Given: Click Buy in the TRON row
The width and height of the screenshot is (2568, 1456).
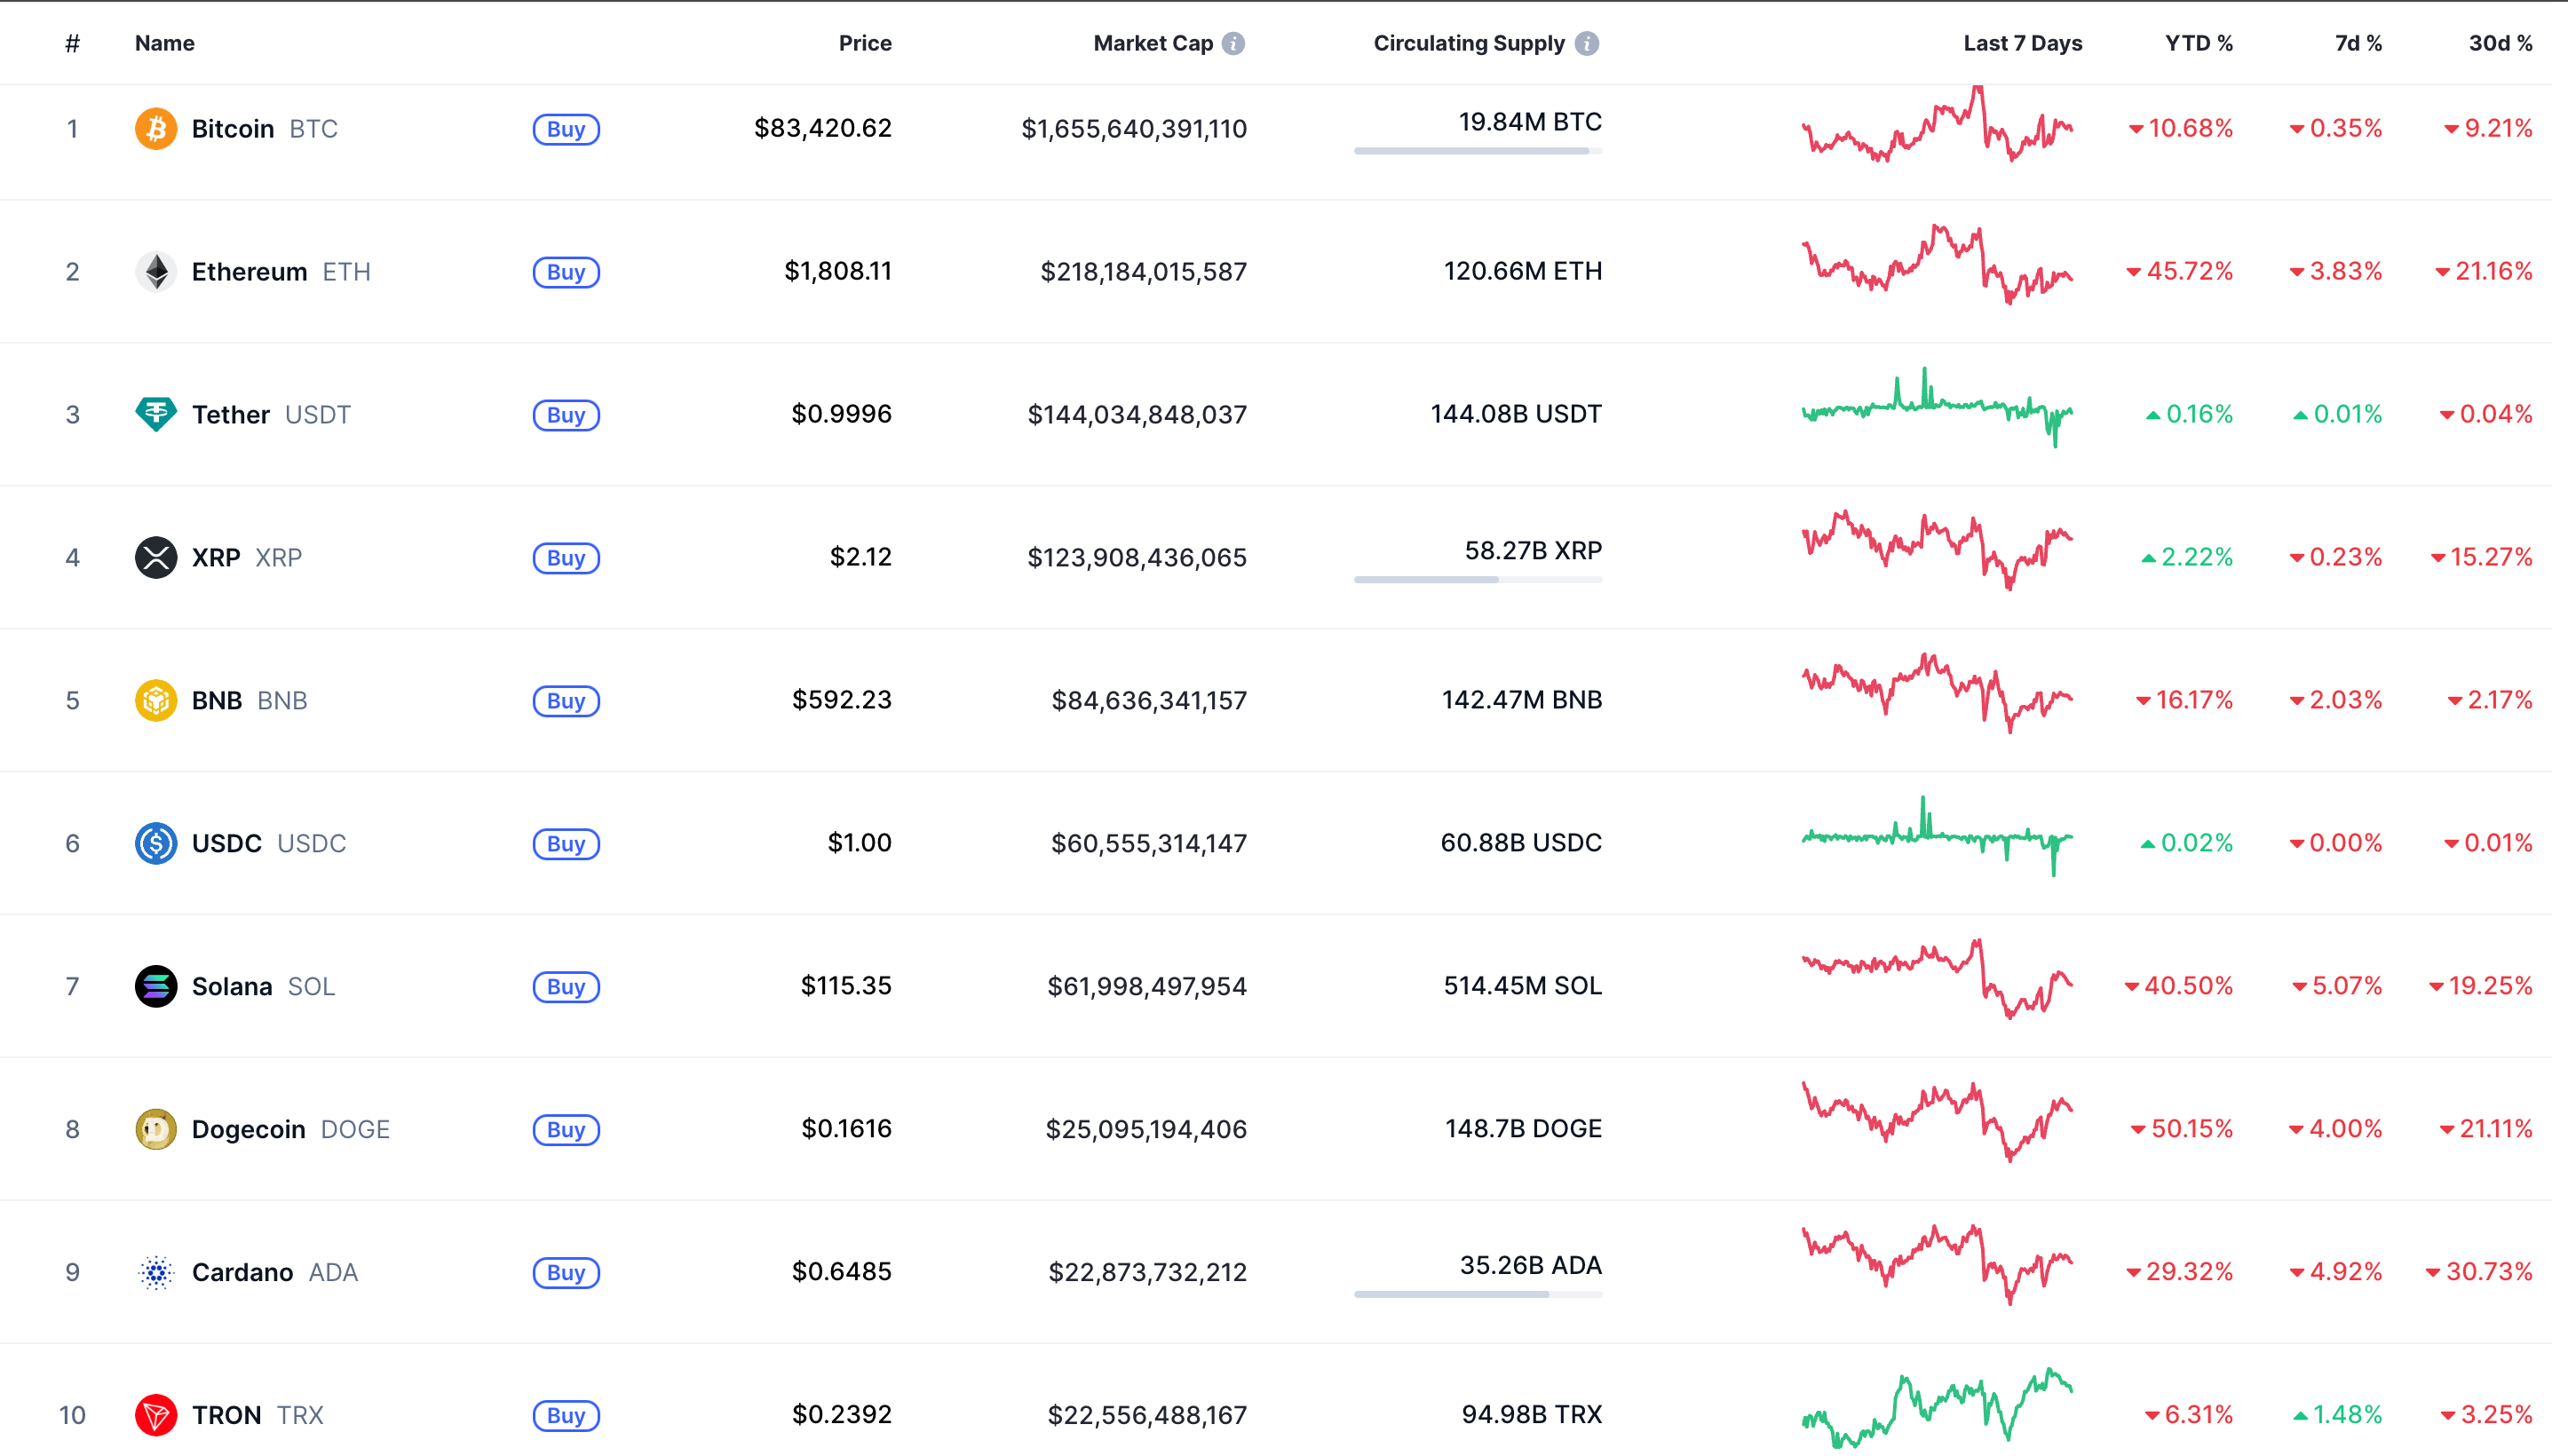Looking at the screenshot, I should (566, 1417).
